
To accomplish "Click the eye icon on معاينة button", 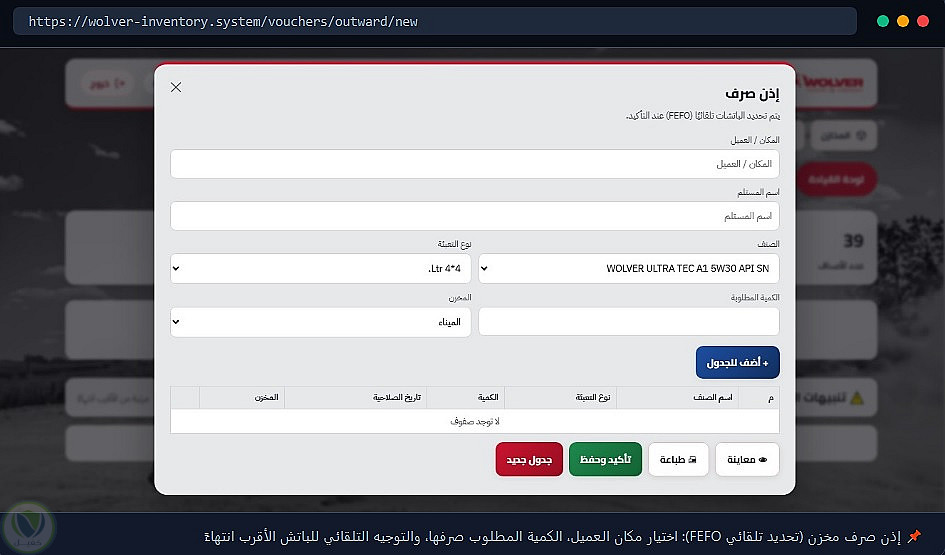I will (762, 460).
